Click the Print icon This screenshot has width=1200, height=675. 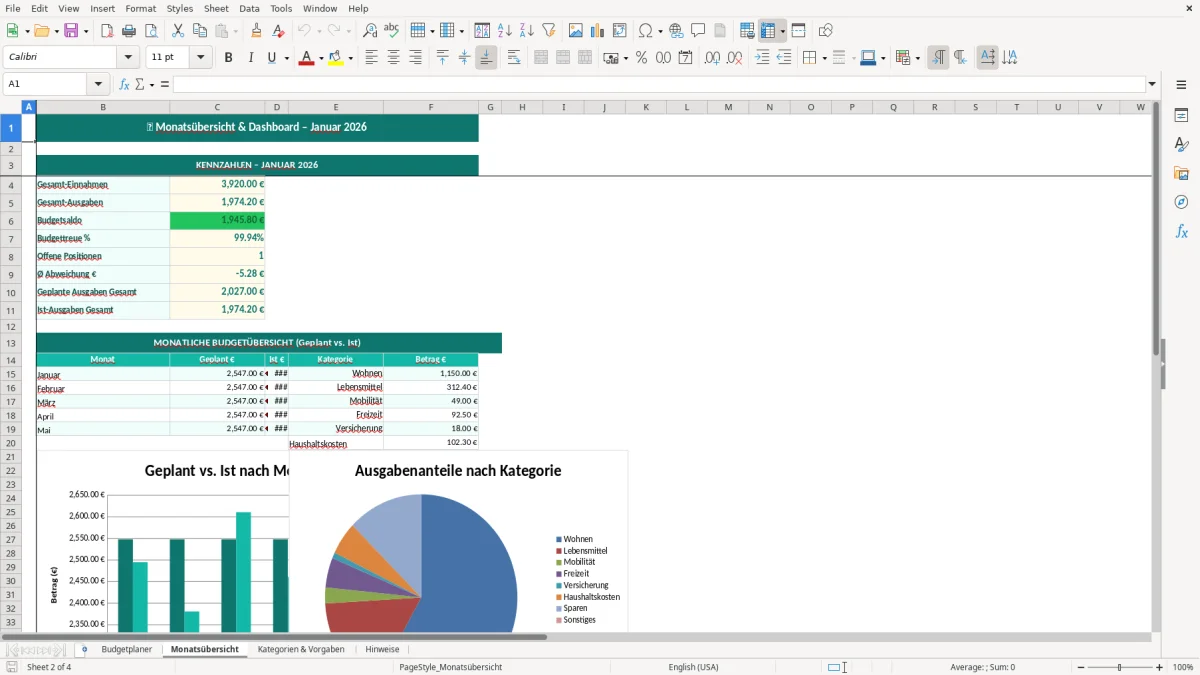pyautogui.click(x=129, y=31)
